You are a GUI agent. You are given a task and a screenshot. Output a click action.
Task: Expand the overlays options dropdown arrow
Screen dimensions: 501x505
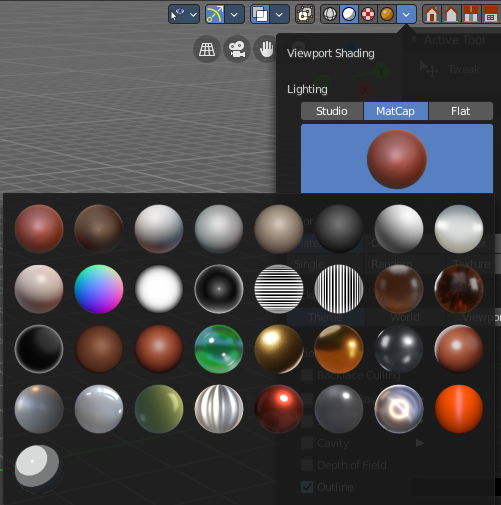[279, 14]
